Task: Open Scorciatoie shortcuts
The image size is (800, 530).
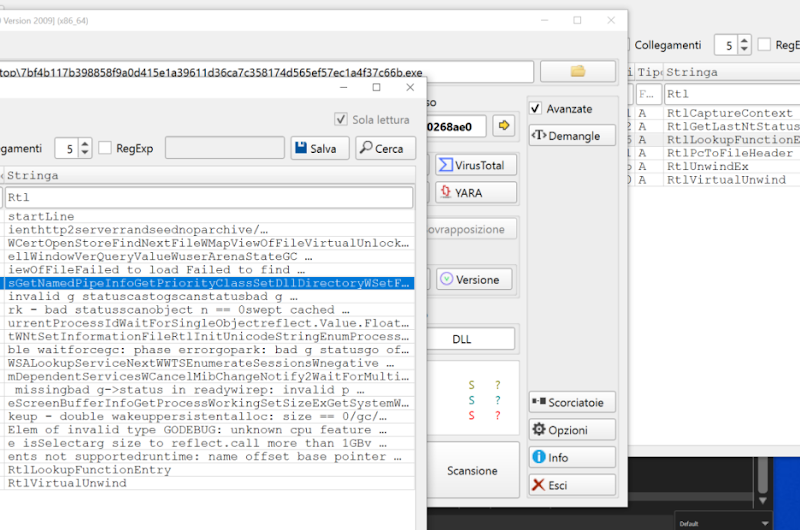Action: tap(572, 402)
